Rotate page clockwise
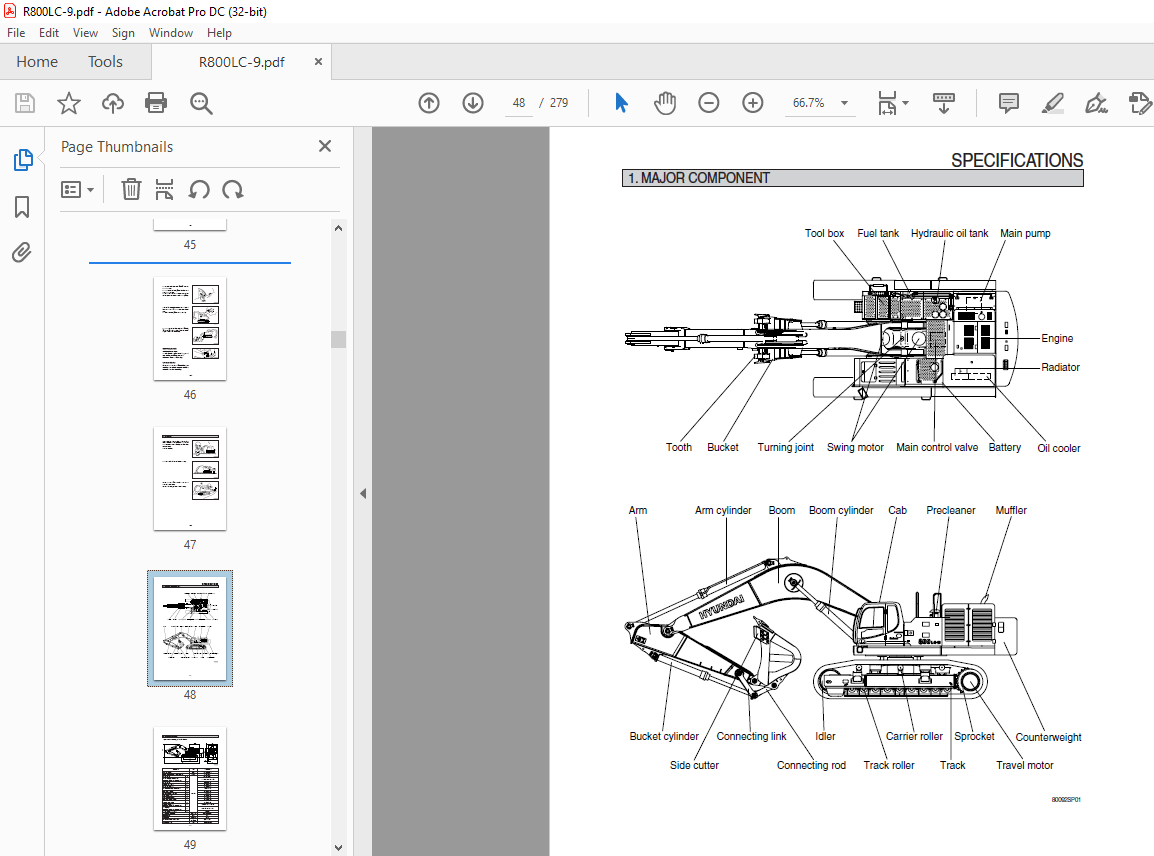 click(233, 190)
